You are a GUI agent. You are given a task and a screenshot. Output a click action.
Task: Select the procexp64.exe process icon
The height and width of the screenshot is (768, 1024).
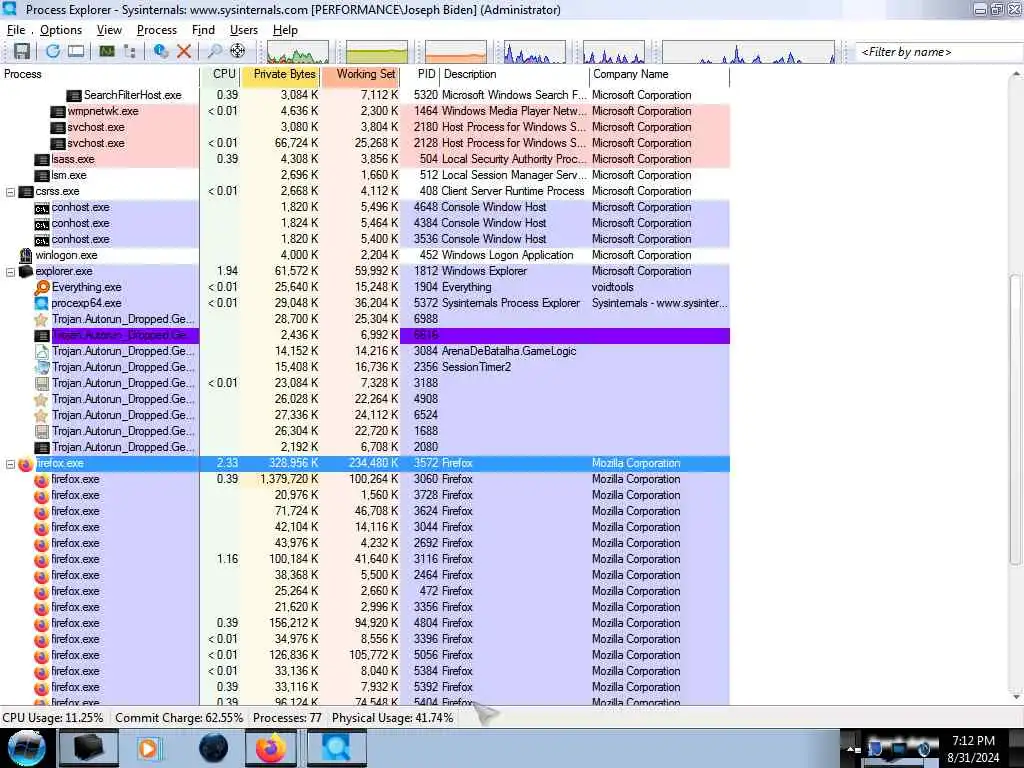[x=42, y=304]
